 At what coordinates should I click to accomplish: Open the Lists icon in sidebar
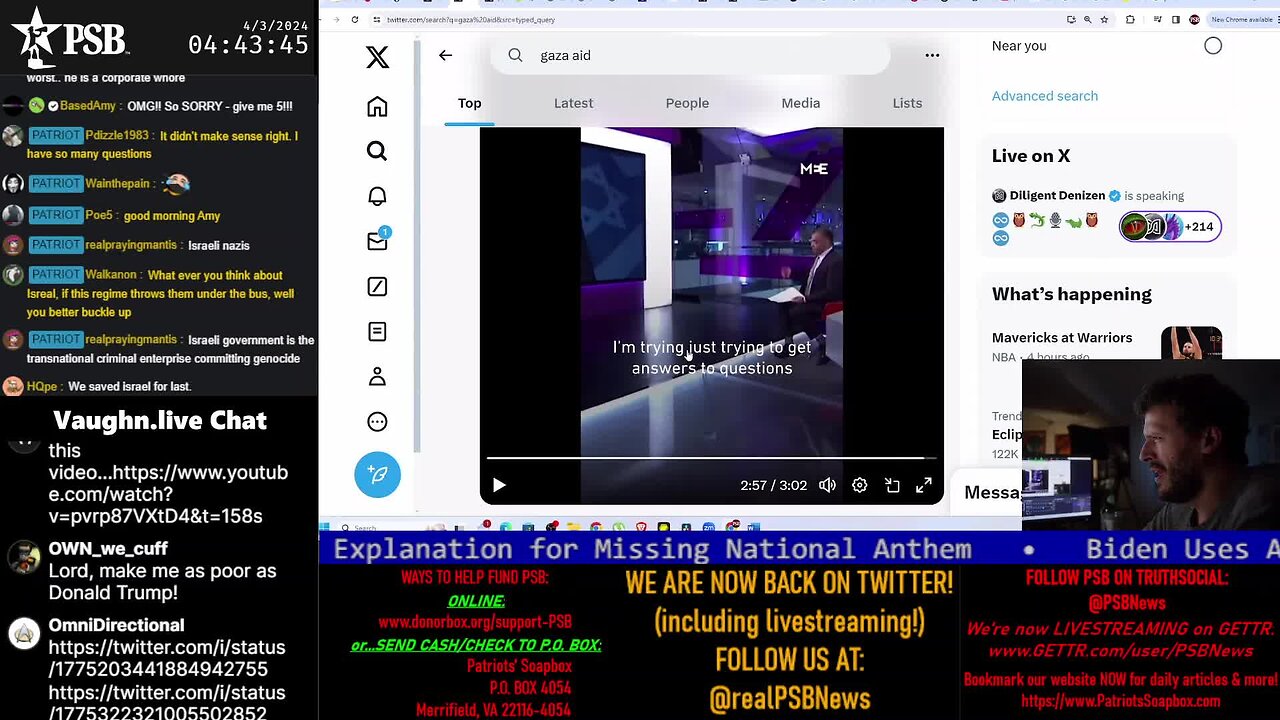click(x=377, y=332)
